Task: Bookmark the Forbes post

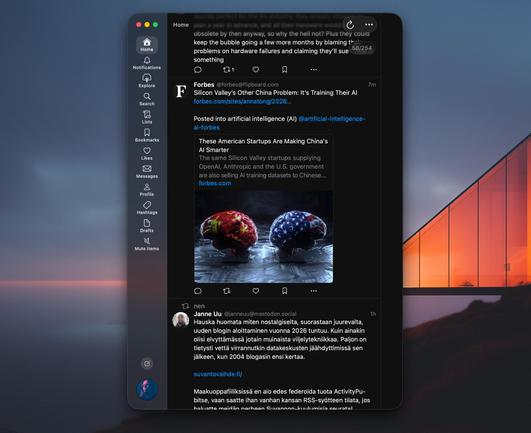Action: pos(284,291)
